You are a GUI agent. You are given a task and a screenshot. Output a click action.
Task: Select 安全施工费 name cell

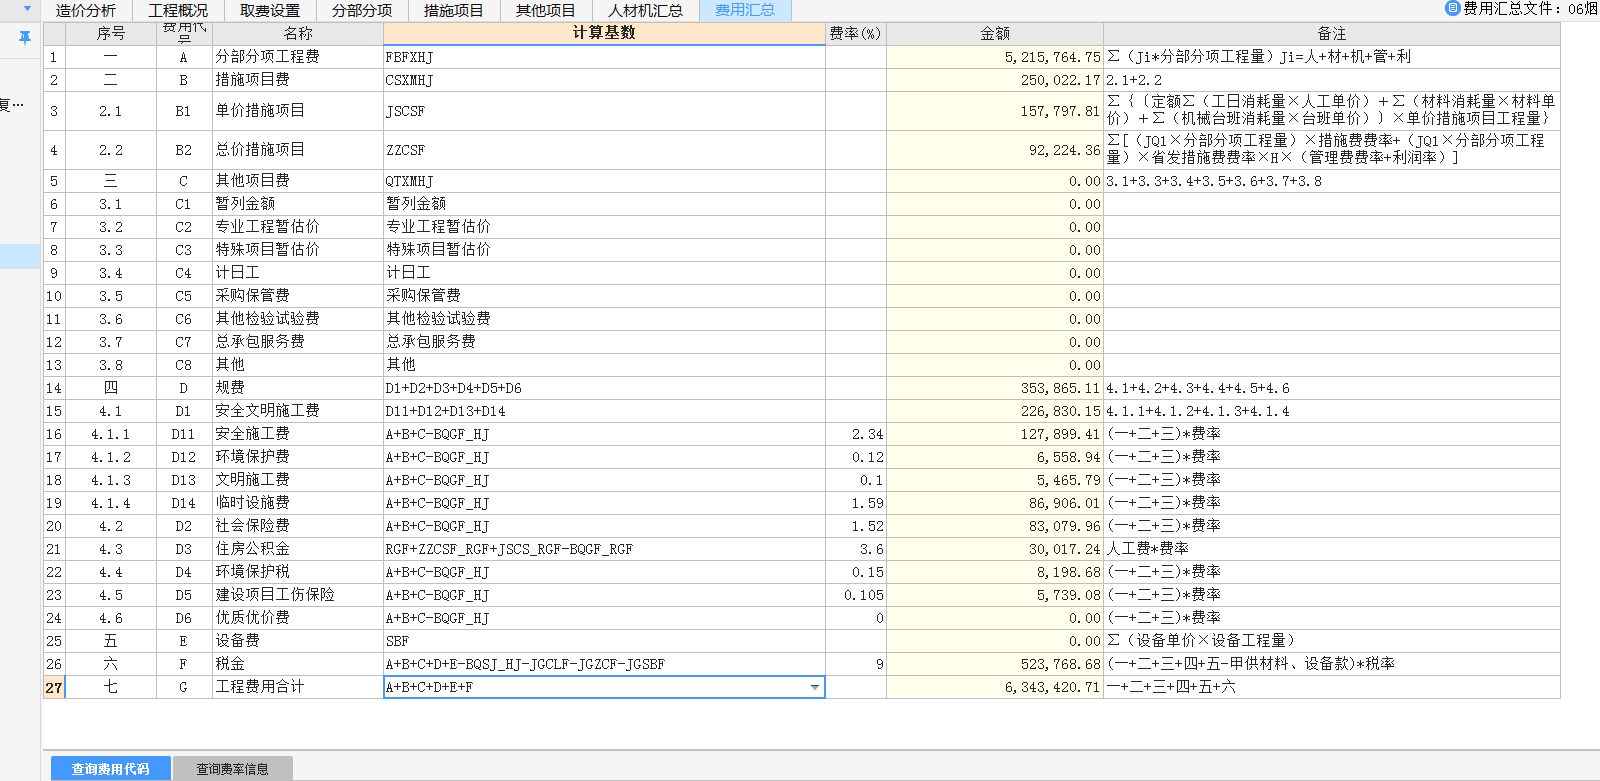pyautogui.click(x=298, y=434)
